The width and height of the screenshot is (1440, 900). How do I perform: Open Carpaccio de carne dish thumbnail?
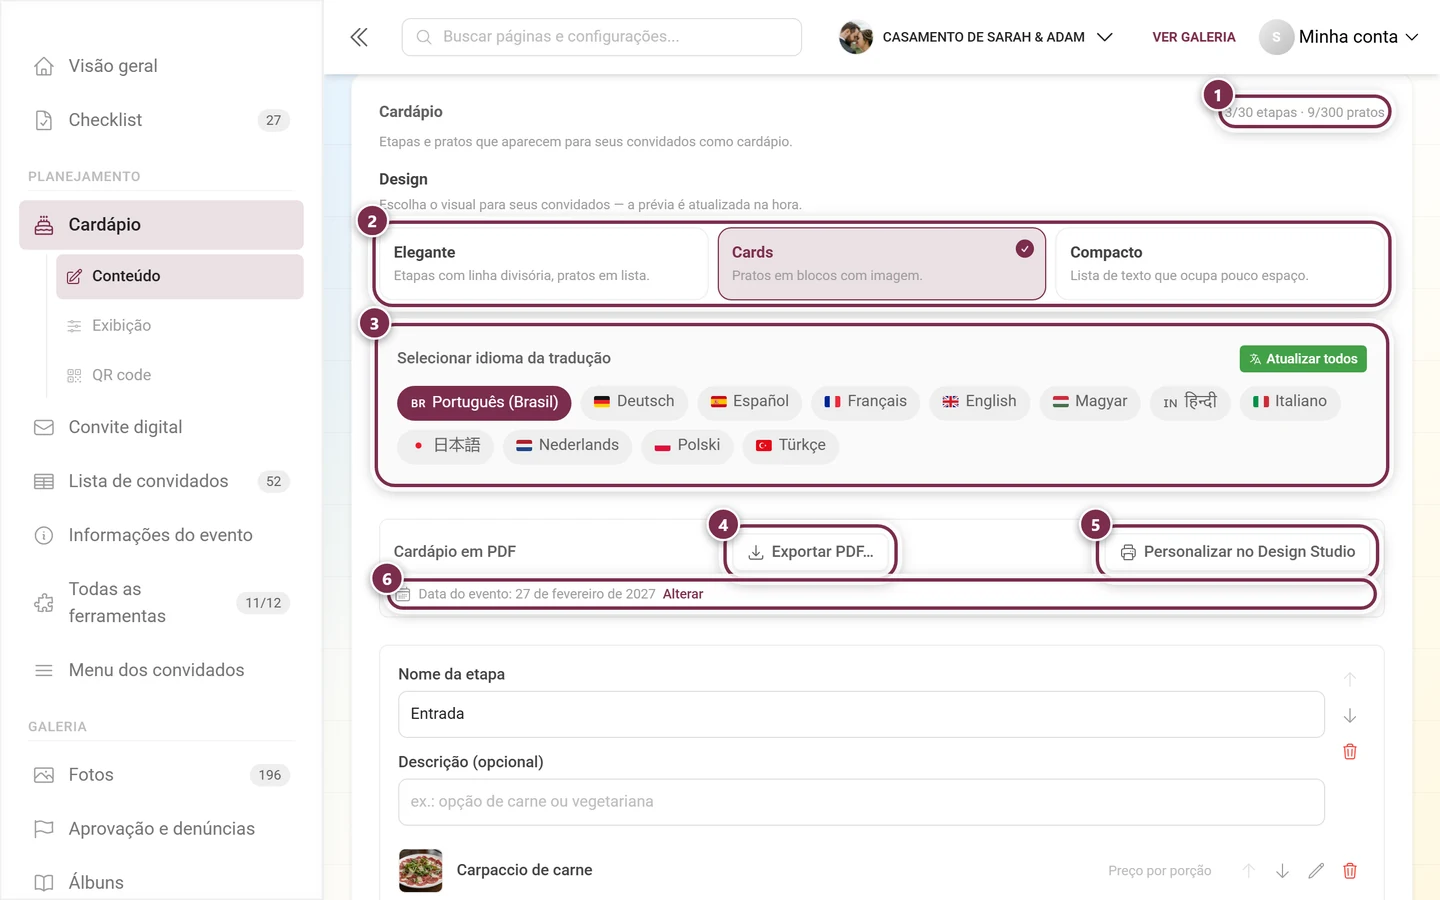click(421, 870)
